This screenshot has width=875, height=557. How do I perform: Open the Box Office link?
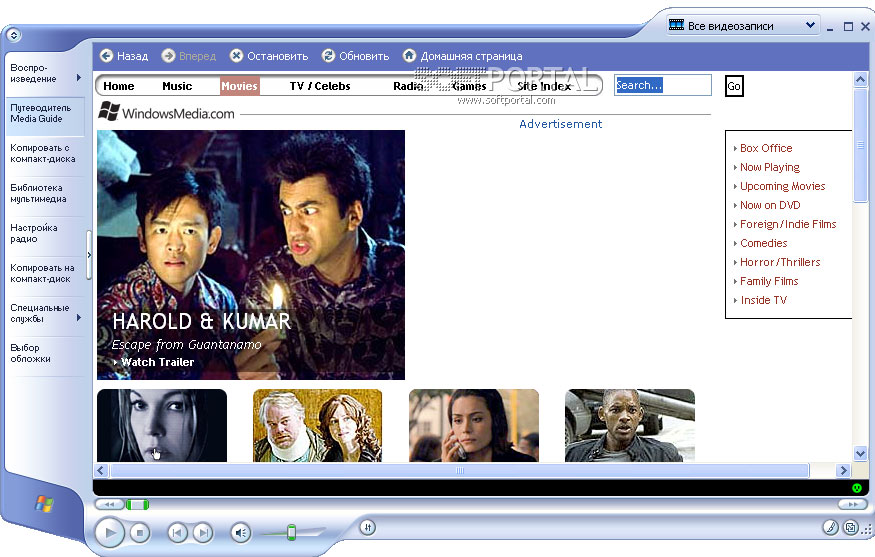click(x=766, y=148)
